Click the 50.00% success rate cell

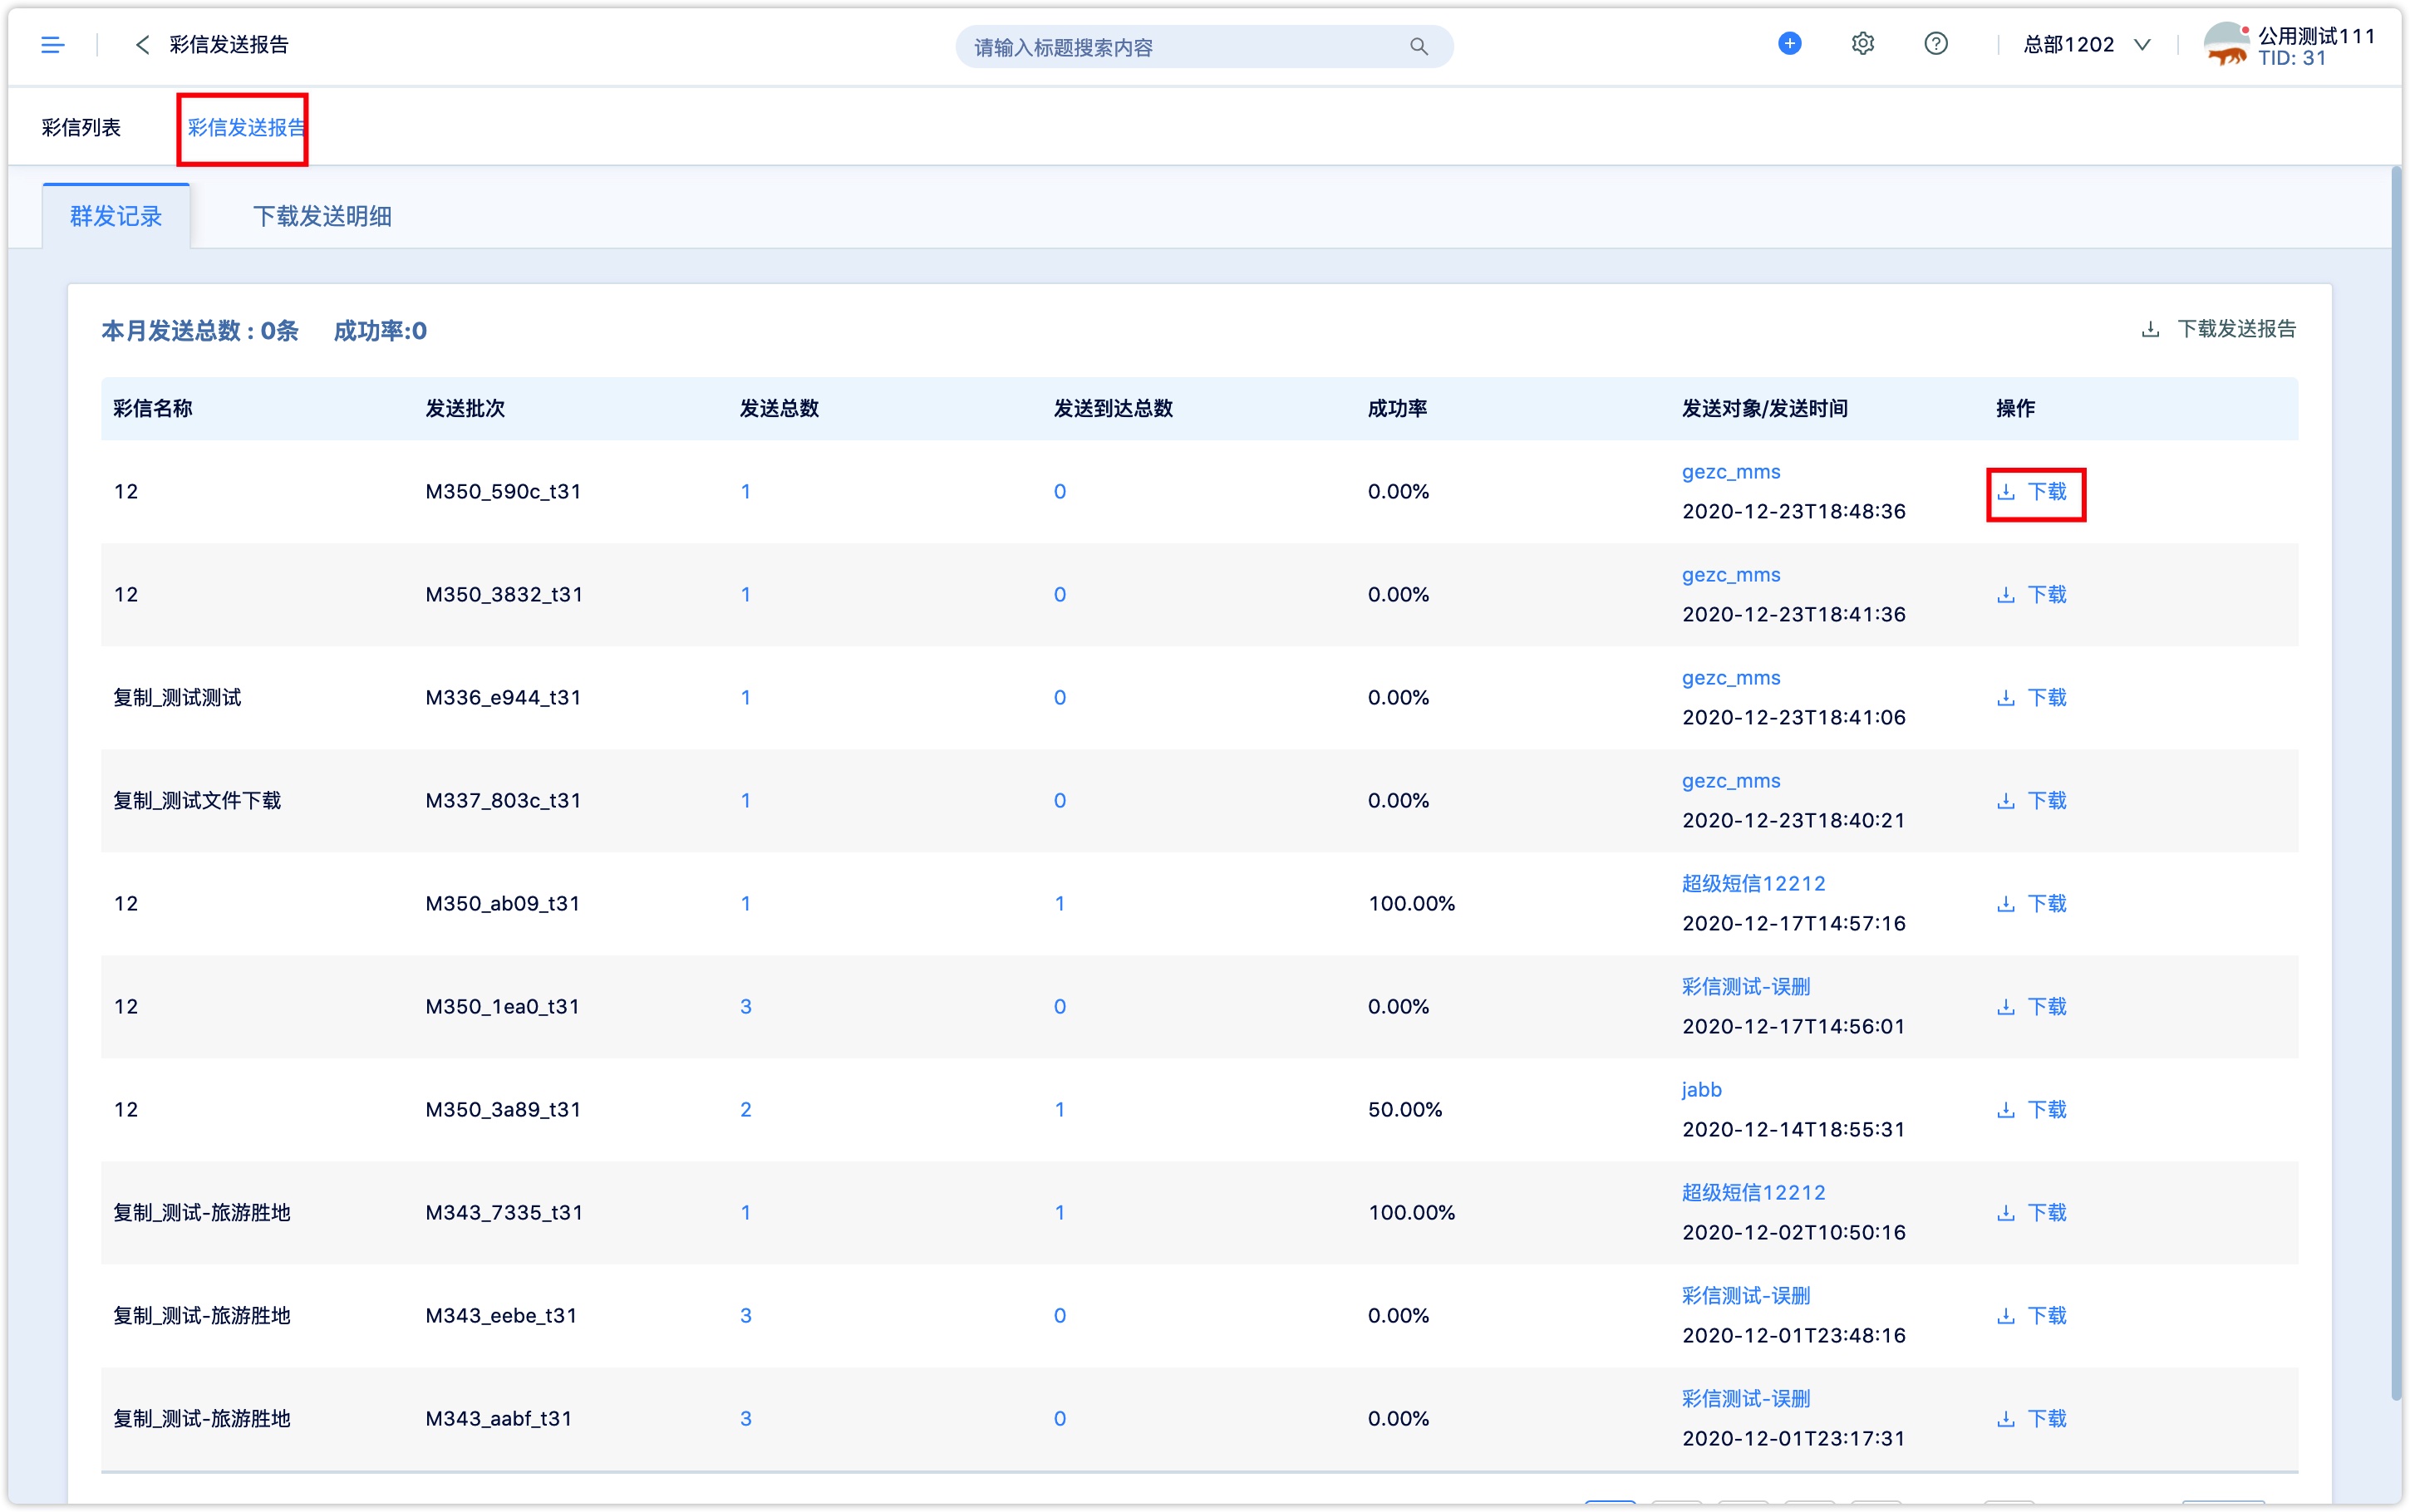tap(1405, 1110)
